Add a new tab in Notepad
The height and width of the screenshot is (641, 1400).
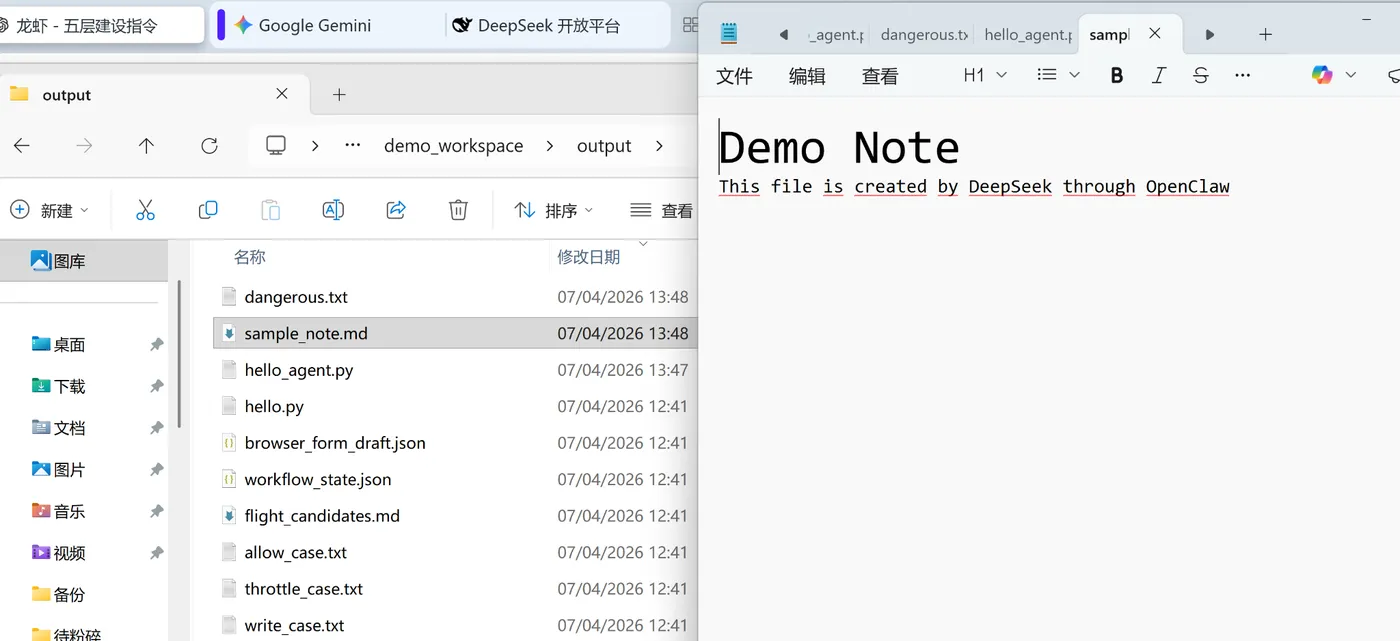1265,34
